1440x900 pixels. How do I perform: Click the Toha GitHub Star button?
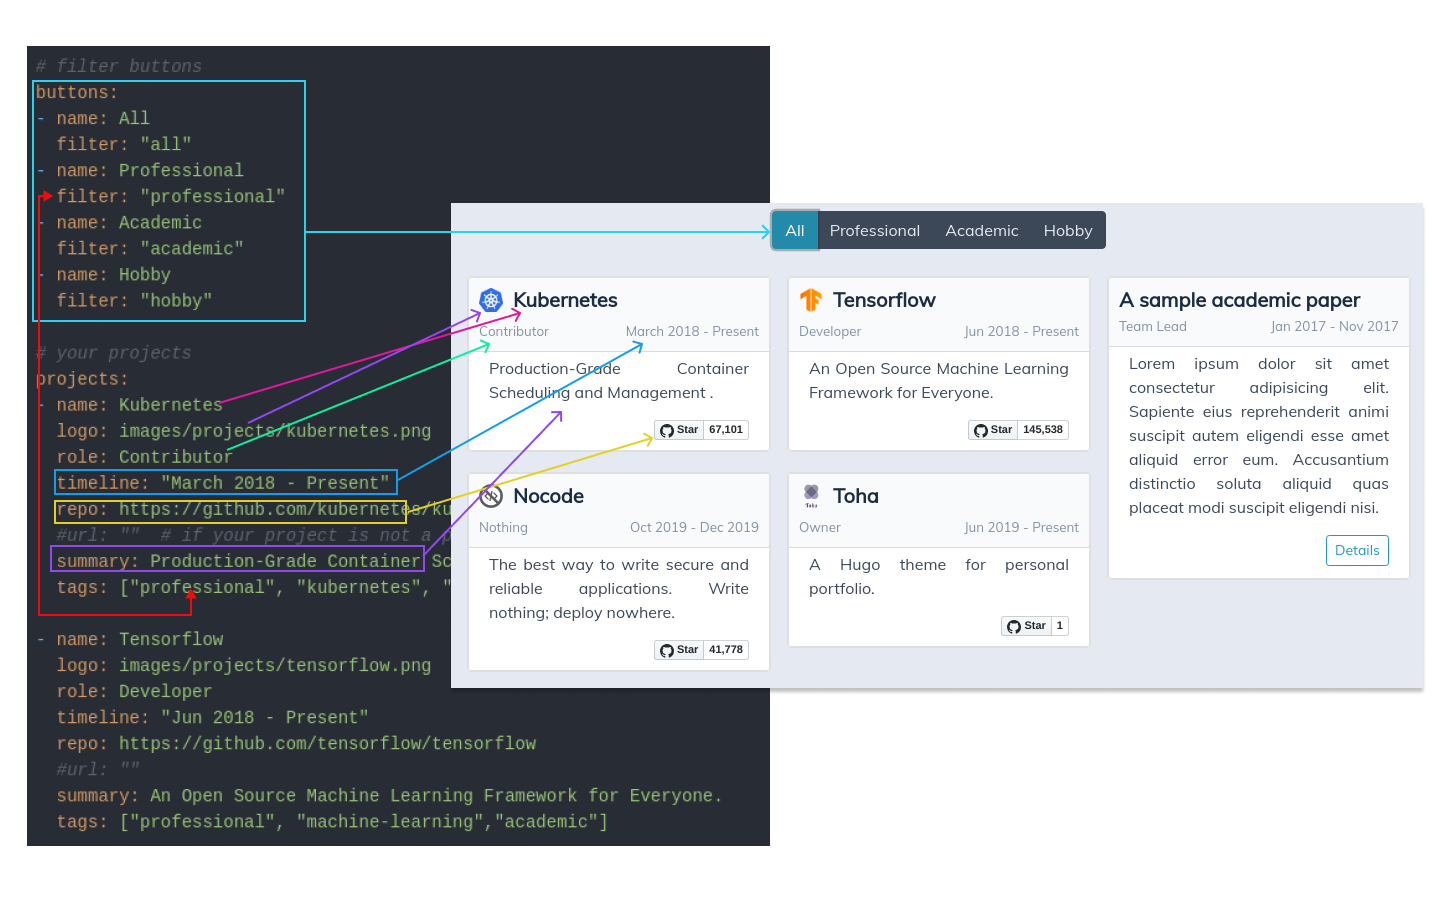coord(1027,626)
